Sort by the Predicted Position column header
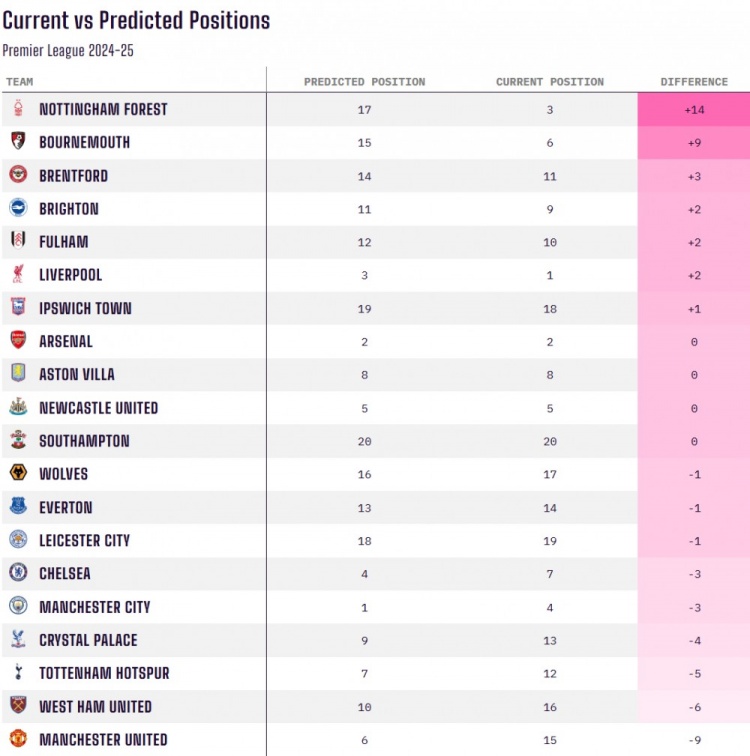The height and width of the screenshot is (756, 750). pos(364,82)
